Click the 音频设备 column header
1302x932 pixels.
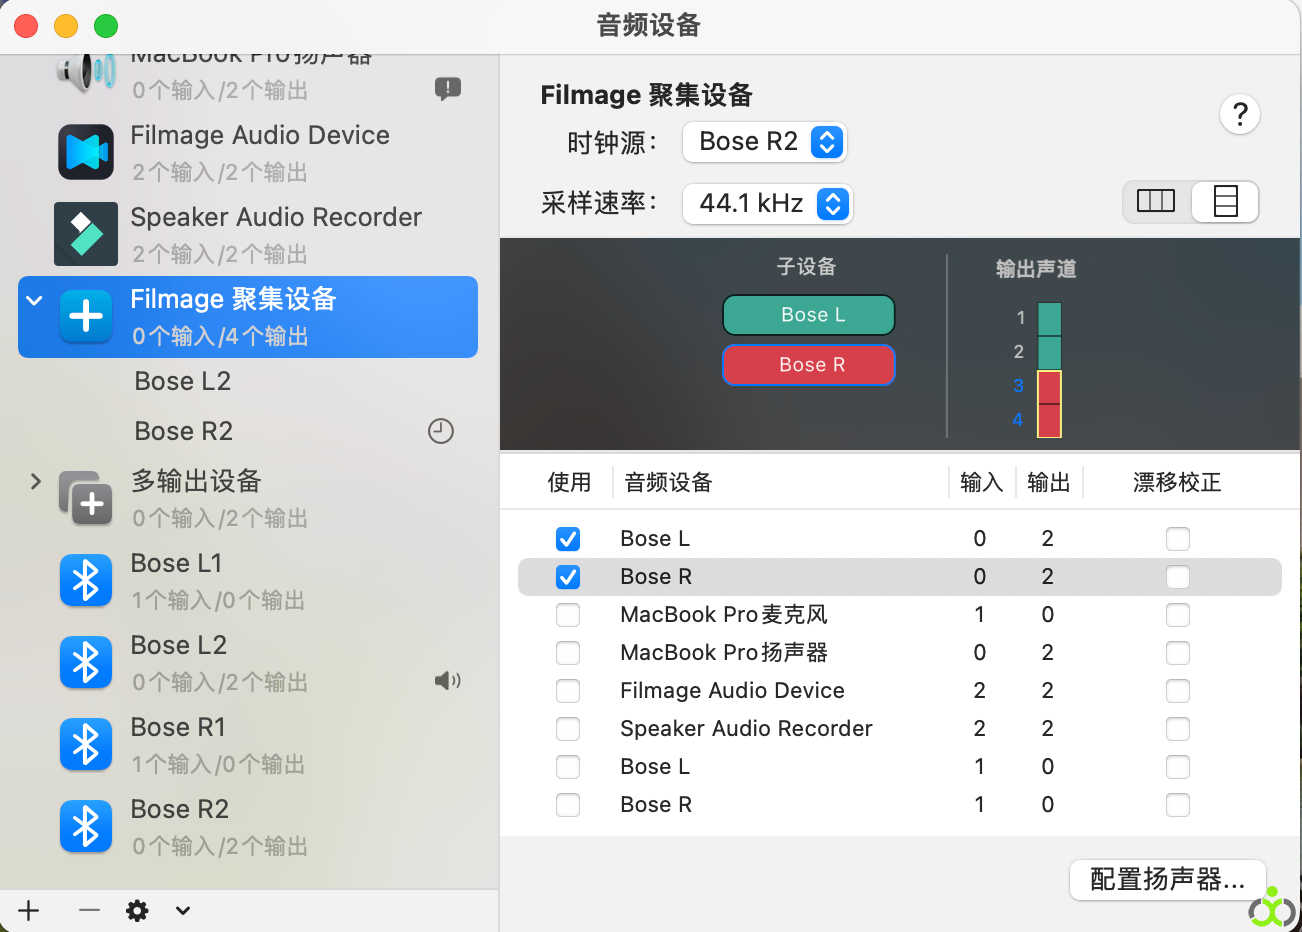(668, 482)
